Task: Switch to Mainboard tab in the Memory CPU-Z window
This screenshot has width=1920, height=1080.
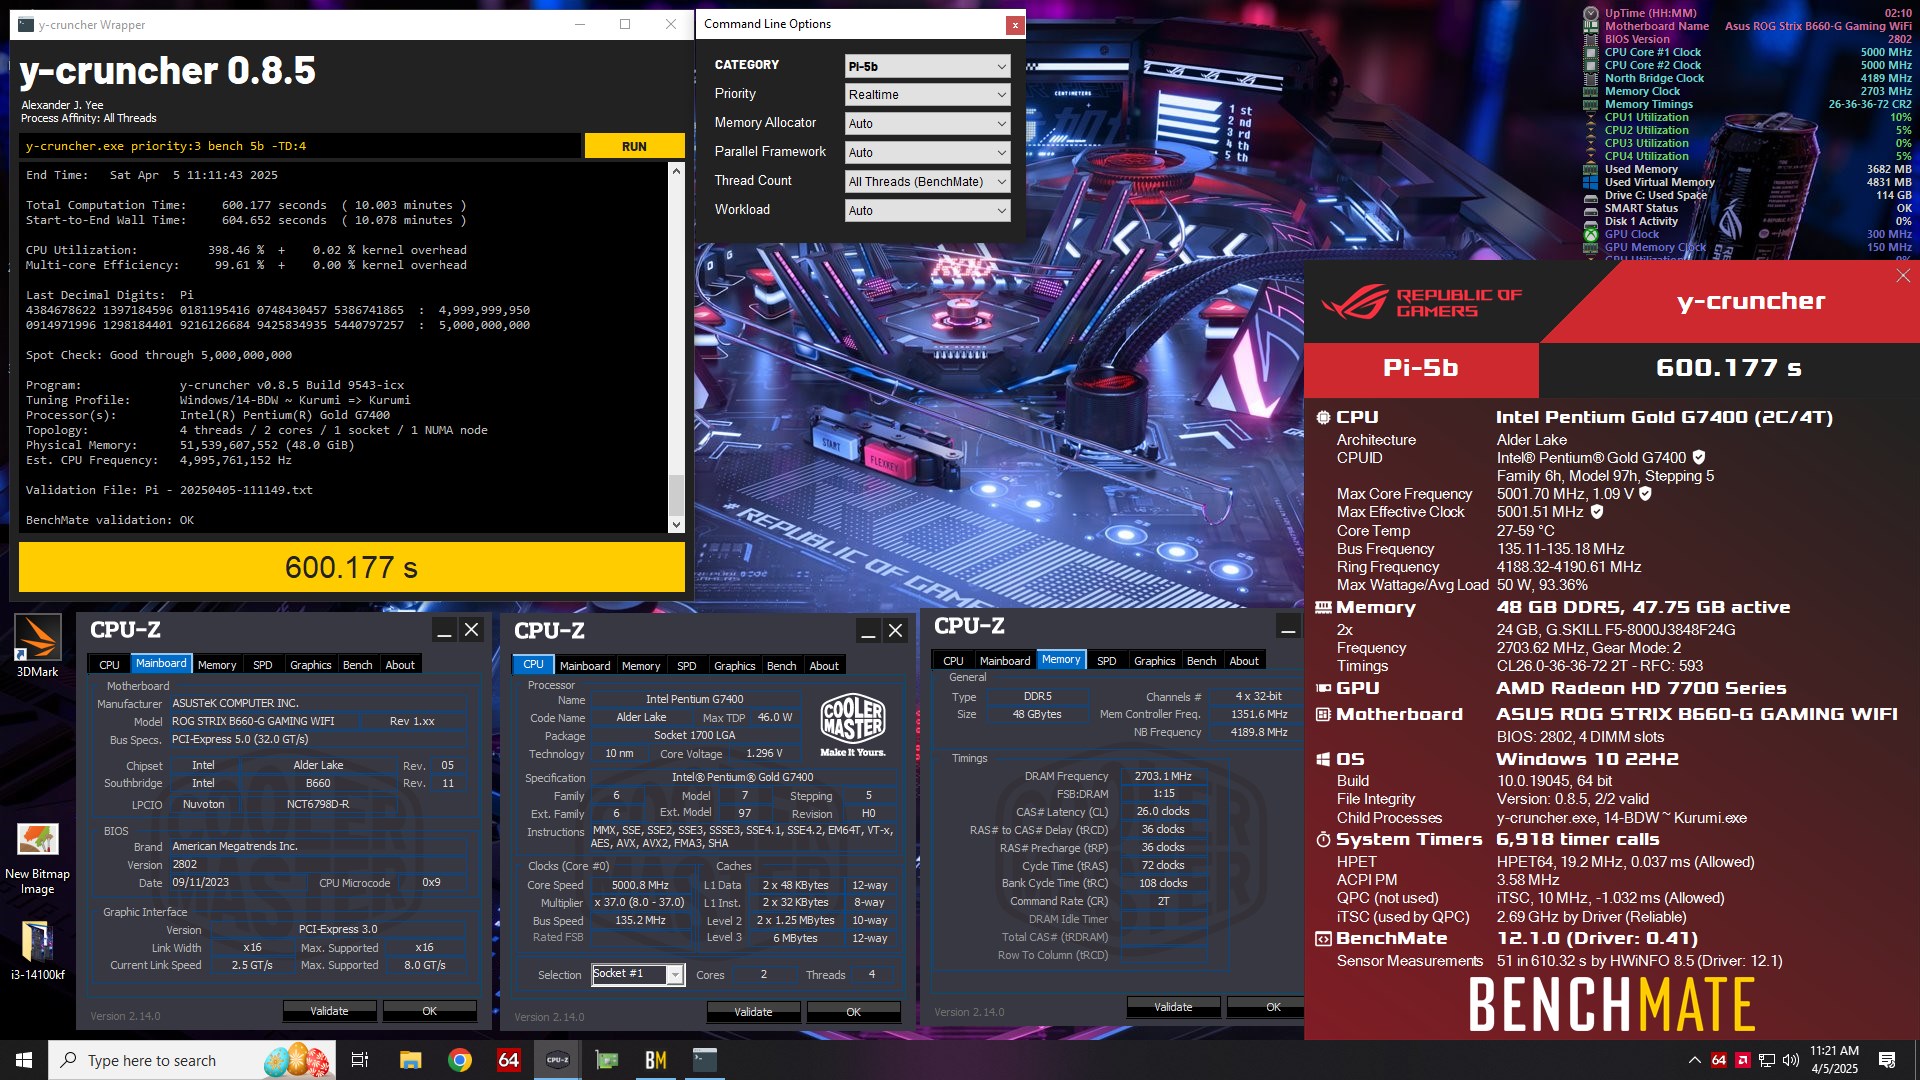Action: click(x=1005, y=660)
